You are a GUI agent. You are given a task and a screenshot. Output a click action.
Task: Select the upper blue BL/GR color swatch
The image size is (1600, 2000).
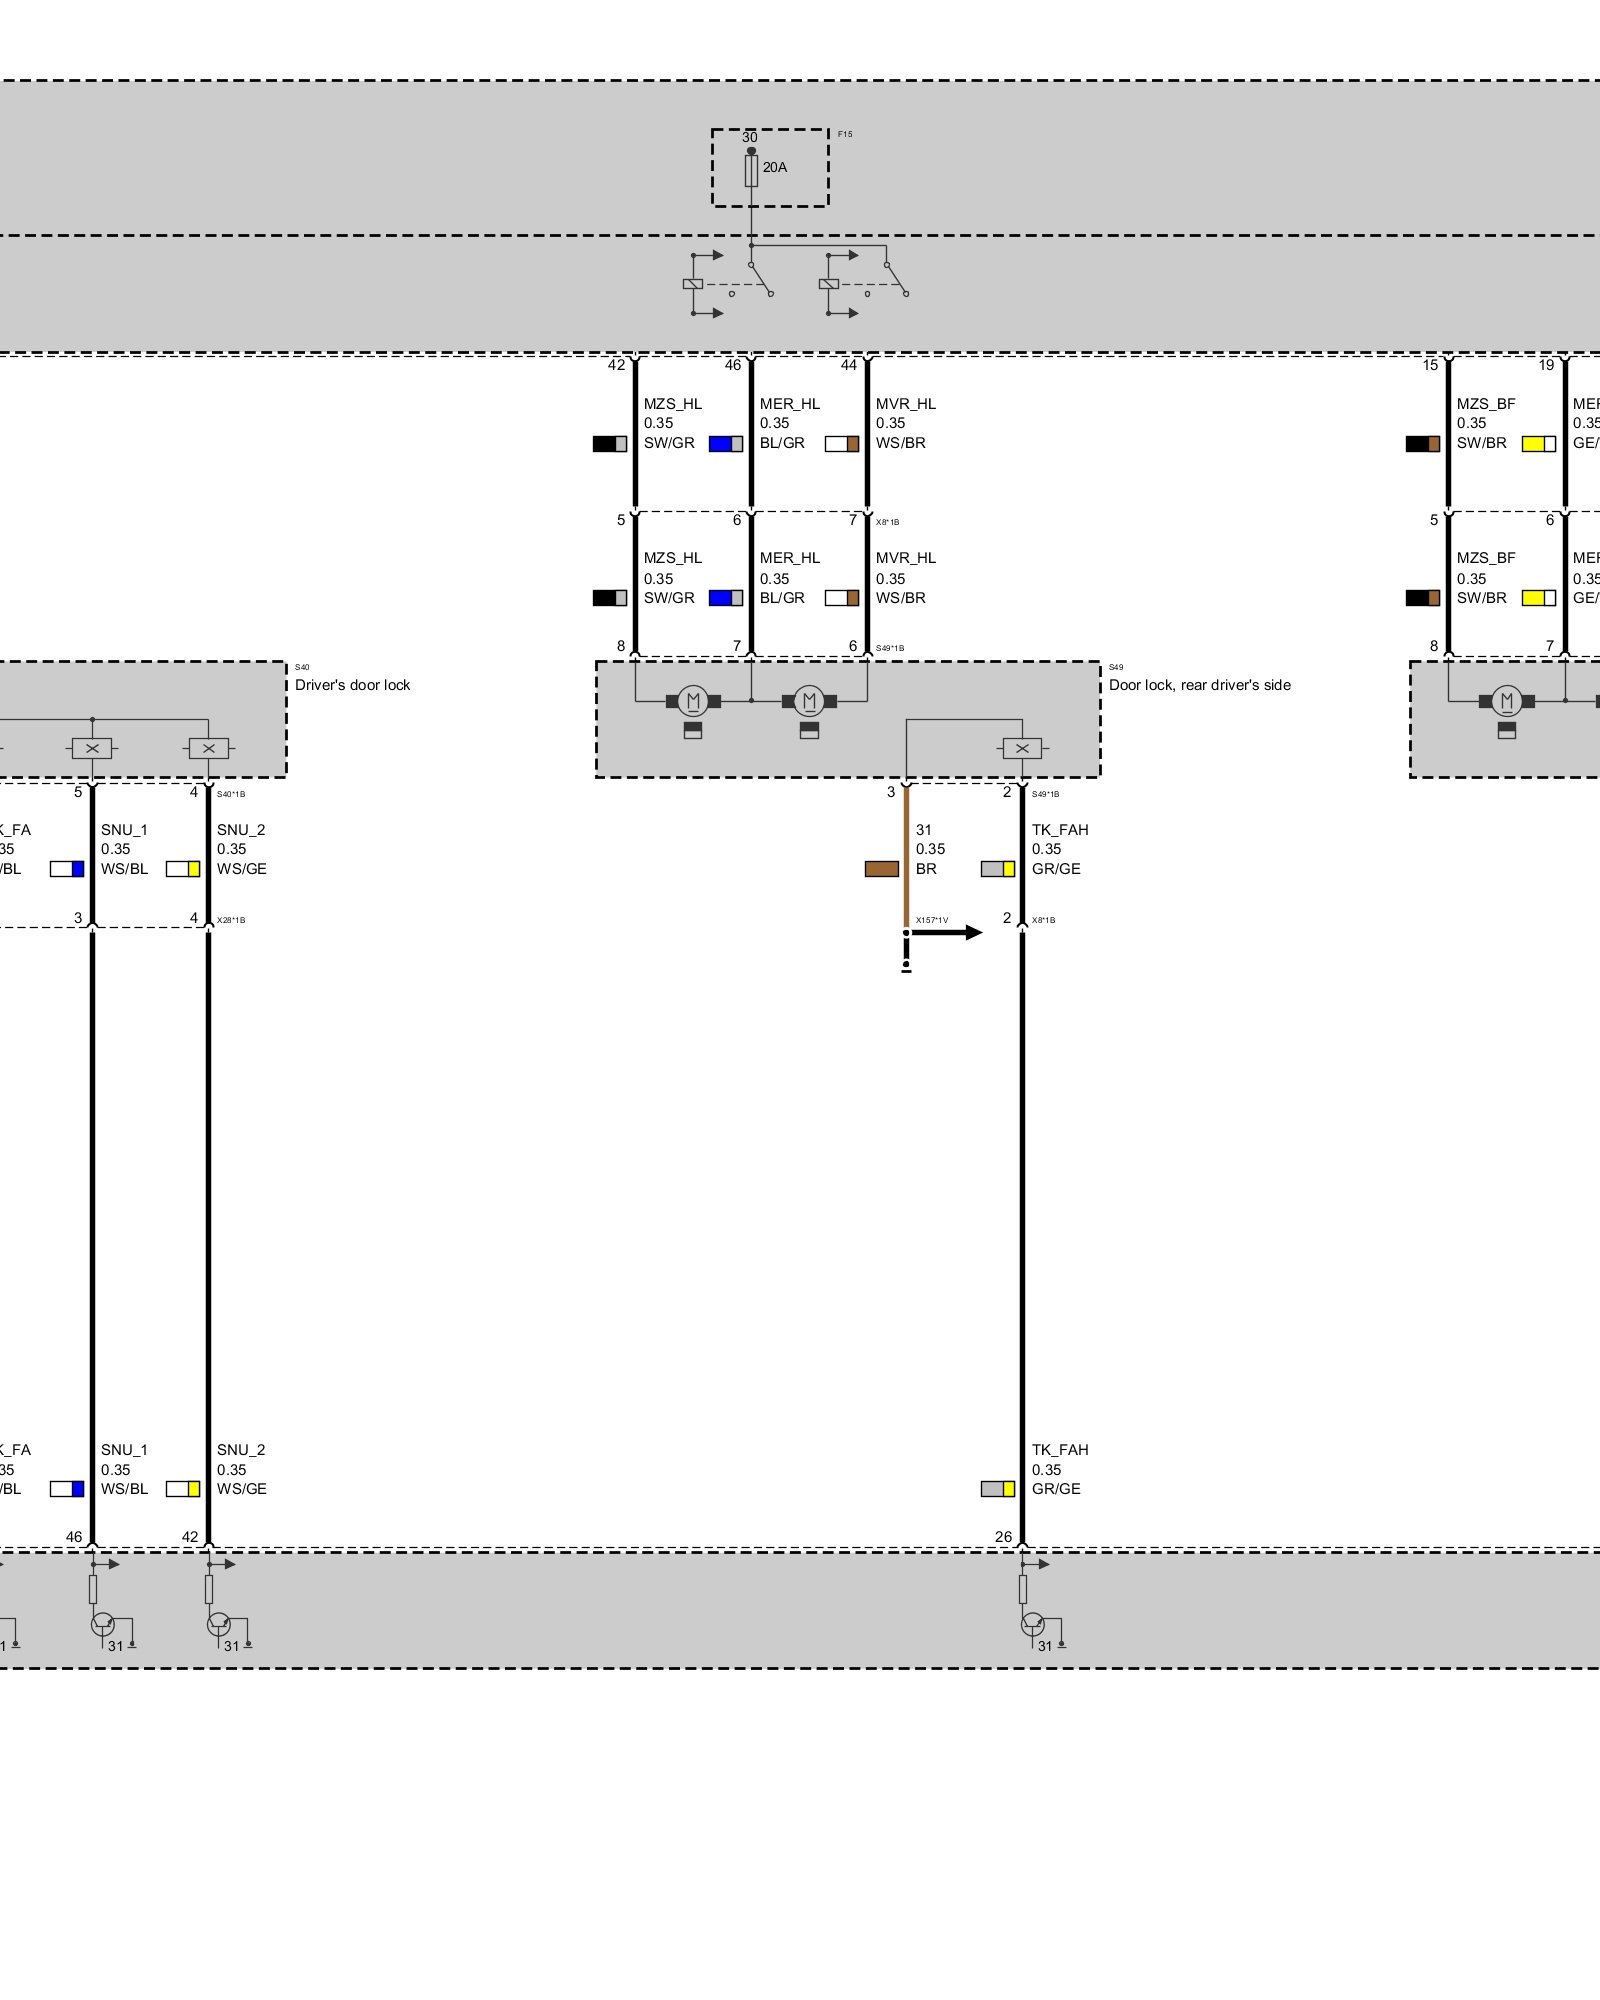(x=725, y=443)
